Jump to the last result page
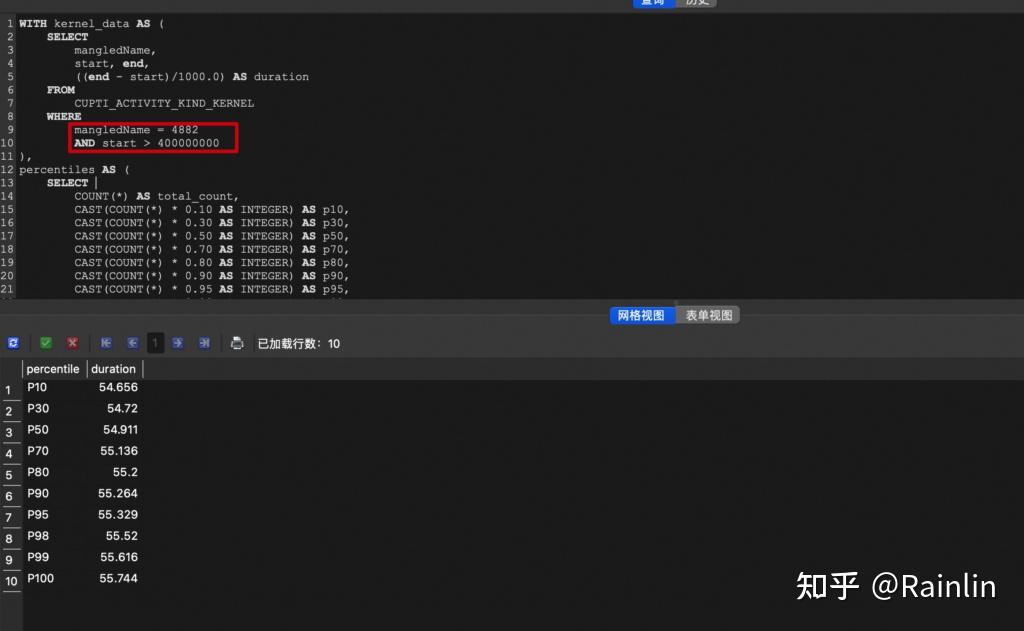Viewport: 1024px width, 631px height. click(204, 342)
